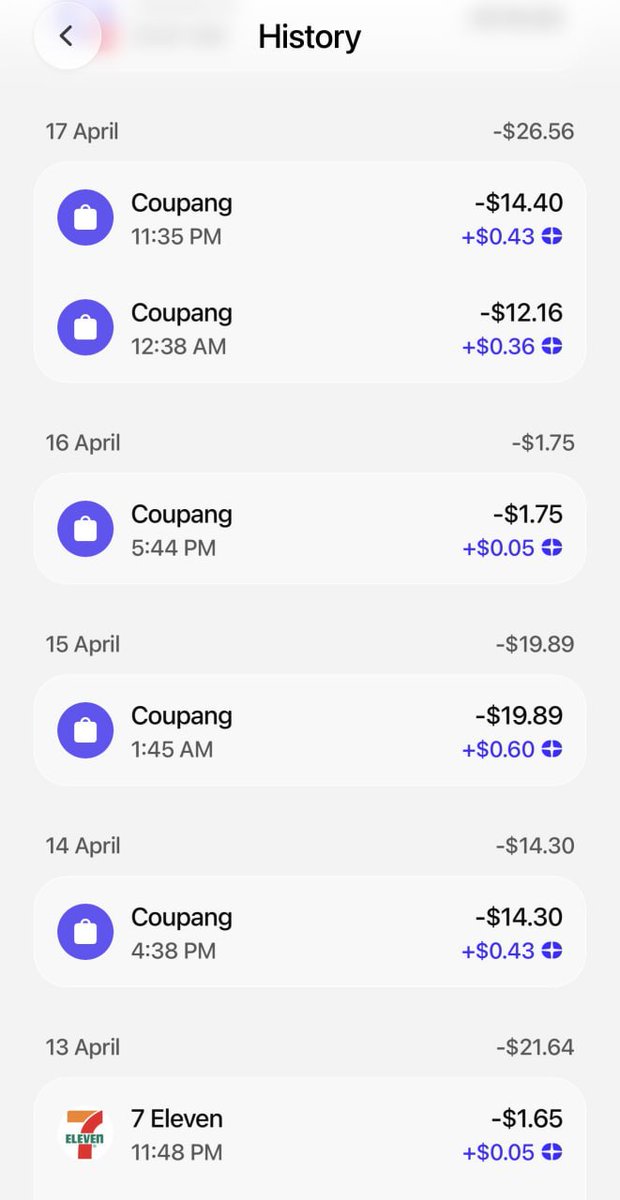Open the 7 Eleven -$1.65 transaction

coord(310,1133)
